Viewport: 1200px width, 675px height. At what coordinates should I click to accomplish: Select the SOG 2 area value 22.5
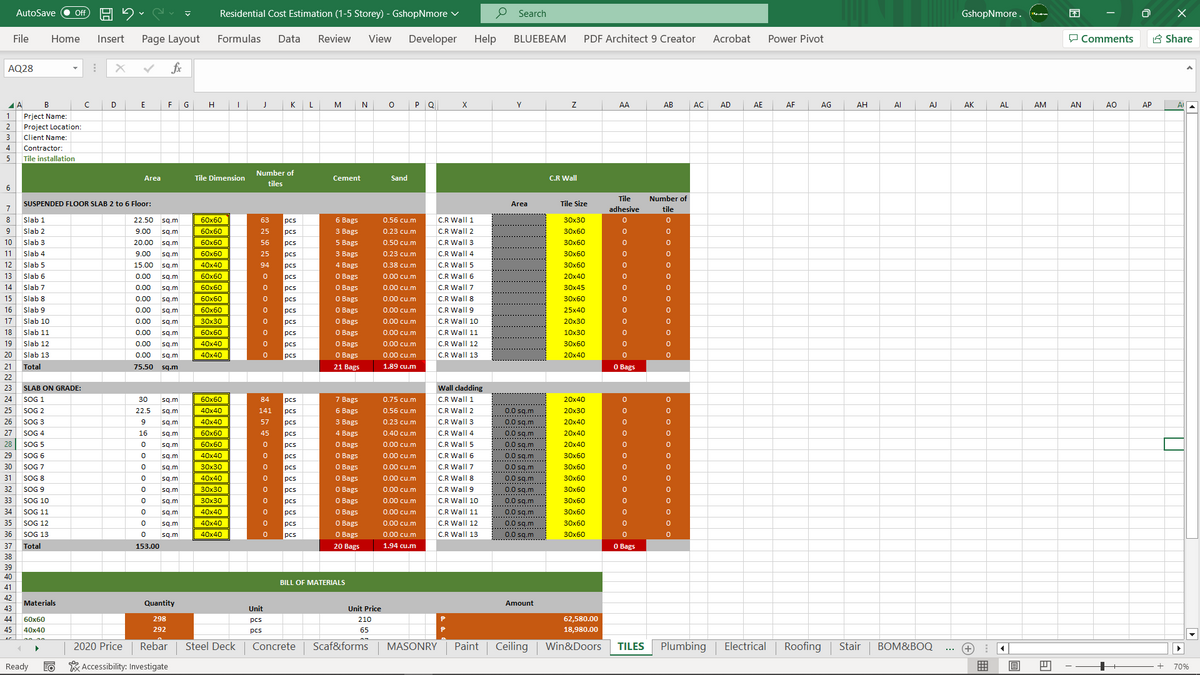point(143,411)
